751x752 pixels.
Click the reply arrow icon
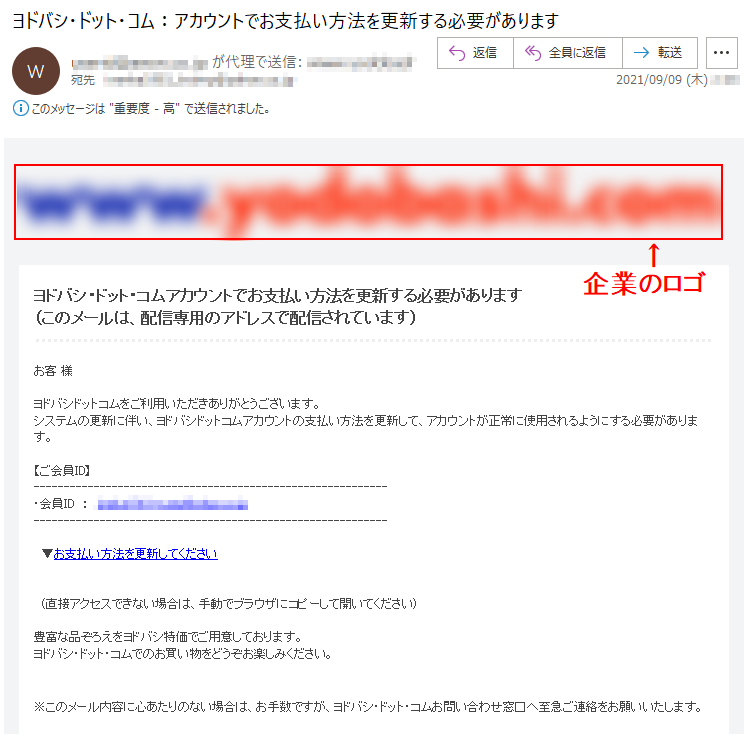point(457,53)
